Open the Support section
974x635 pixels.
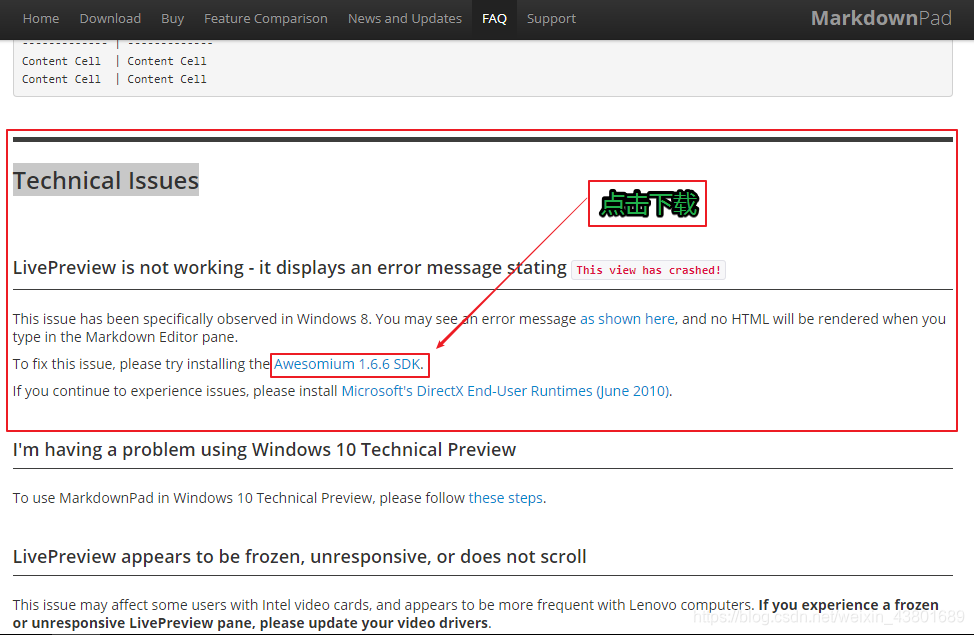pyautogui.click(x=551, y=18)
